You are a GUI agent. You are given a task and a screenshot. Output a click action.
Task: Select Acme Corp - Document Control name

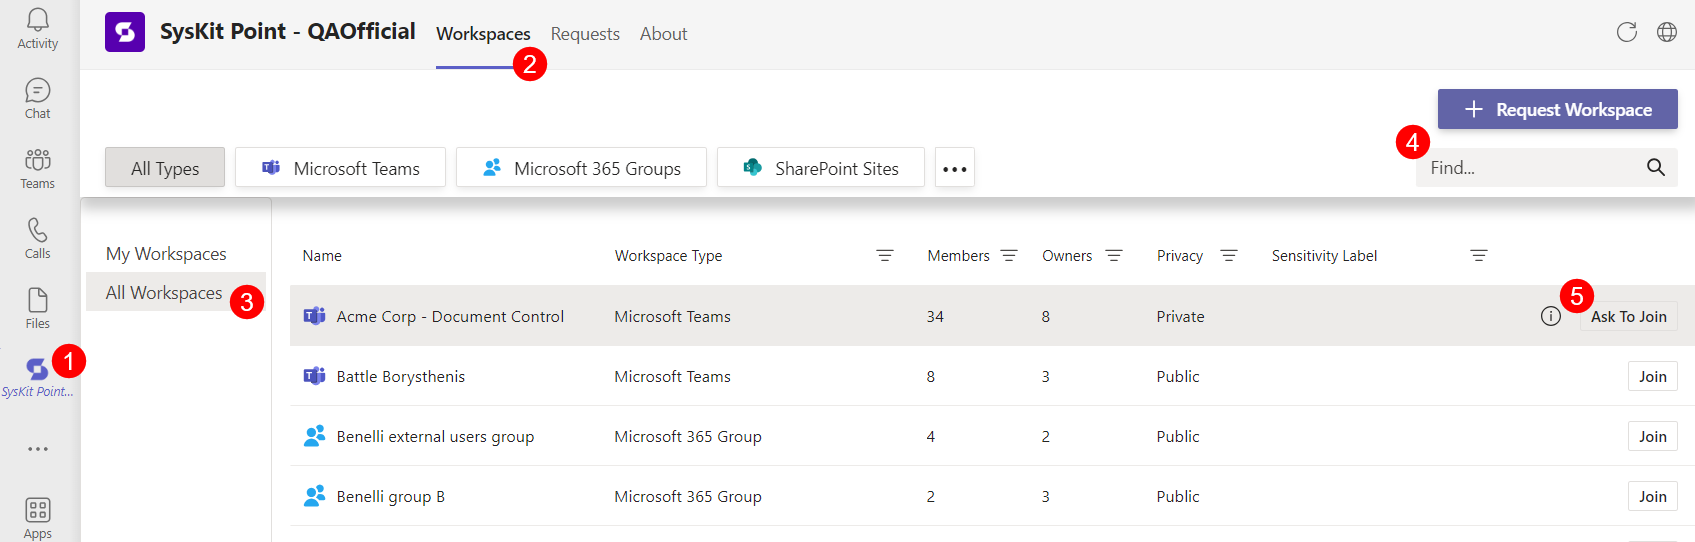click(450, 316)
